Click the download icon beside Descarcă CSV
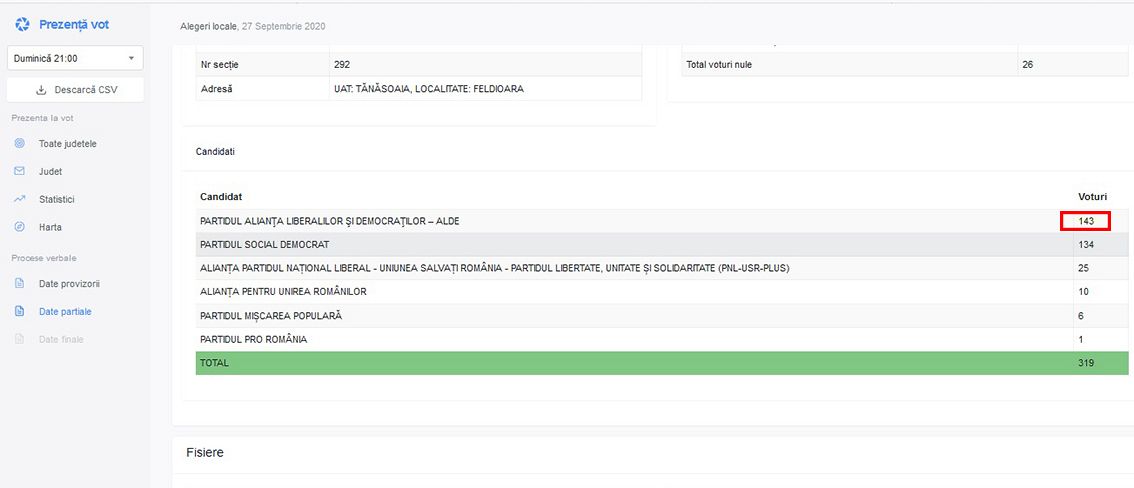1134x488 pixels. coord(41,90)
